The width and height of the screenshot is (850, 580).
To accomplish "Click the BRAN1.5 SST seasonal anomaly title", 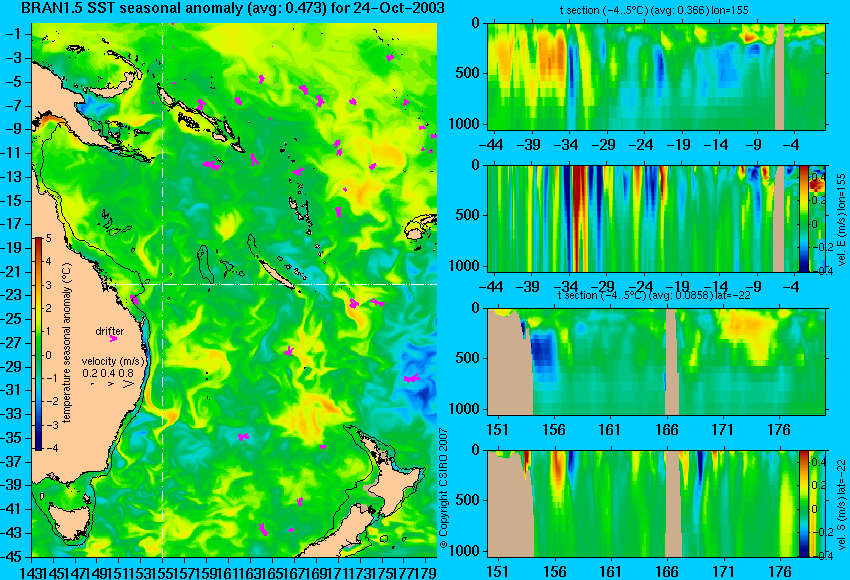I will pyautogui.click(x=232, y=8).
